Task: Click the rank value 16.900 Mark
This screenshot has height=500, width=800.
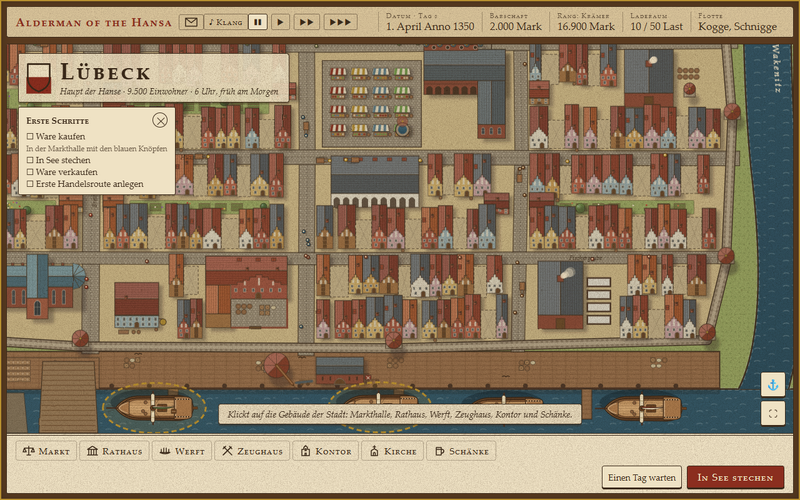Action: [586, 27]
